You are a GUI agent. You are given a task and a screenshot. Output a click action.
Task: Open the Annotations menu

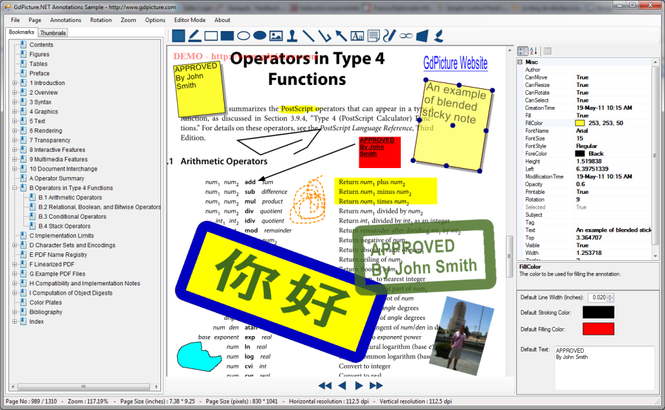pos(65,20)
